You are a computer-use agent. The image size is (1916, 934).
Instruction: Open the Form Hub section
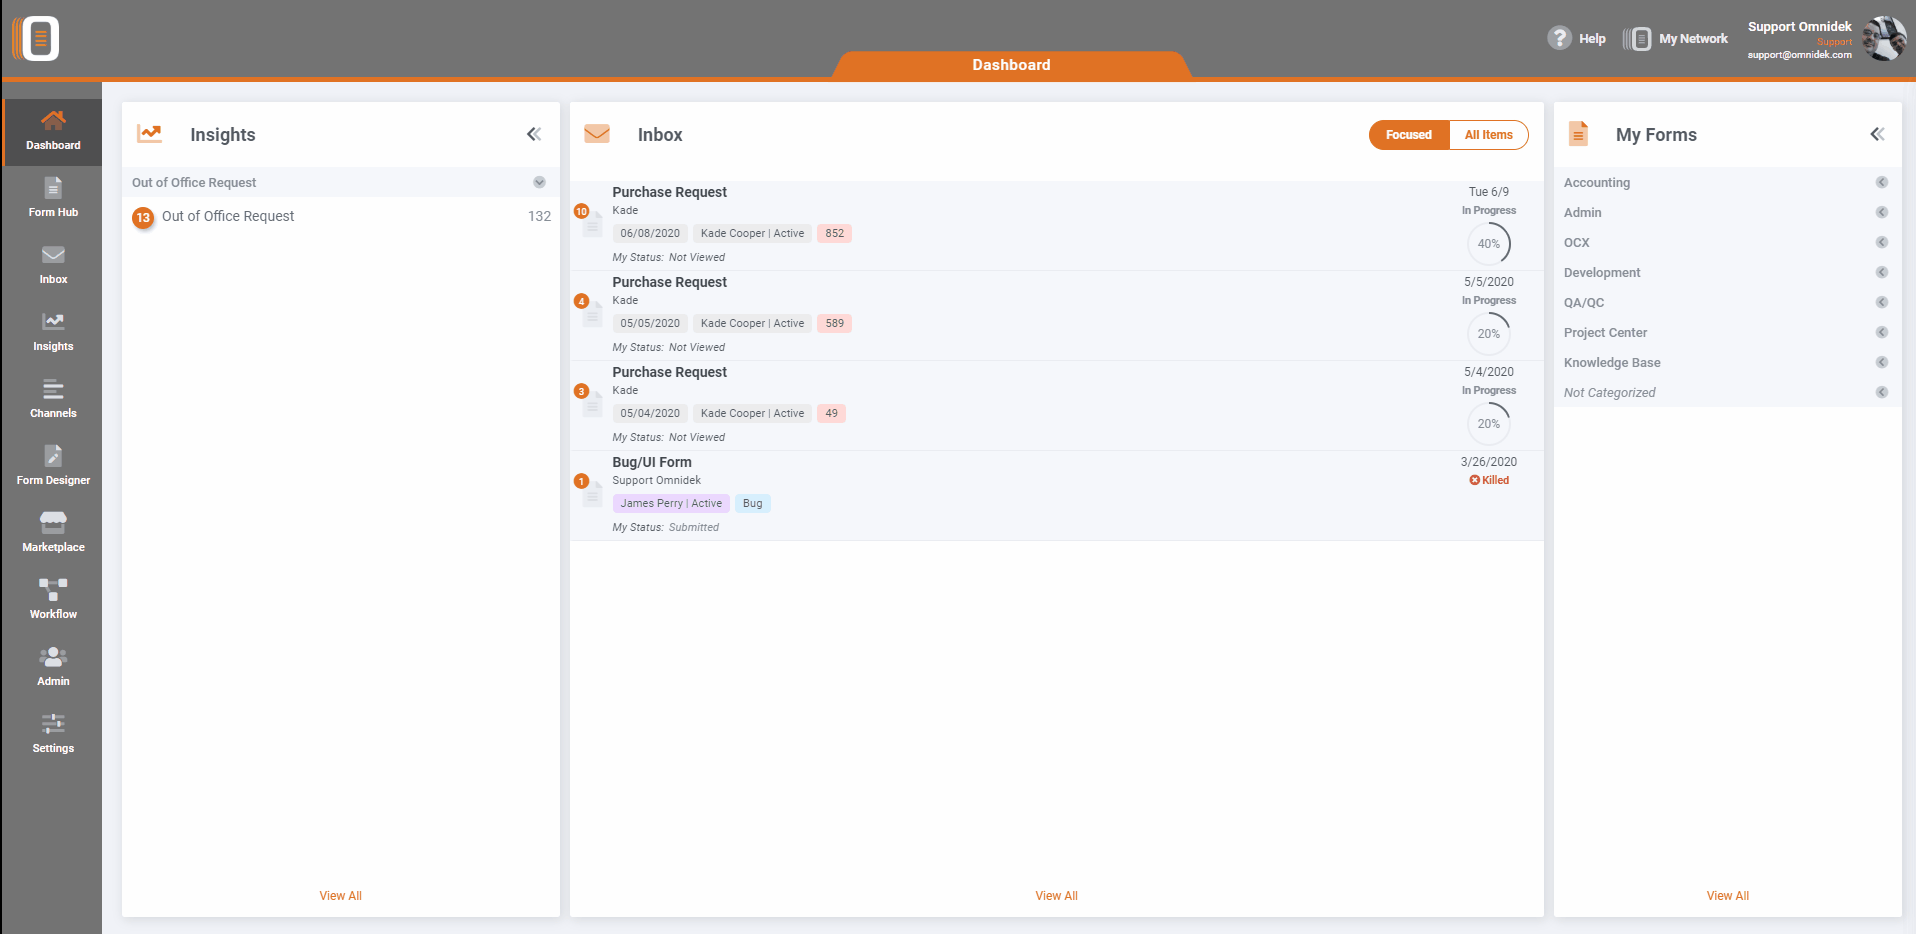(x=52, y=196)
